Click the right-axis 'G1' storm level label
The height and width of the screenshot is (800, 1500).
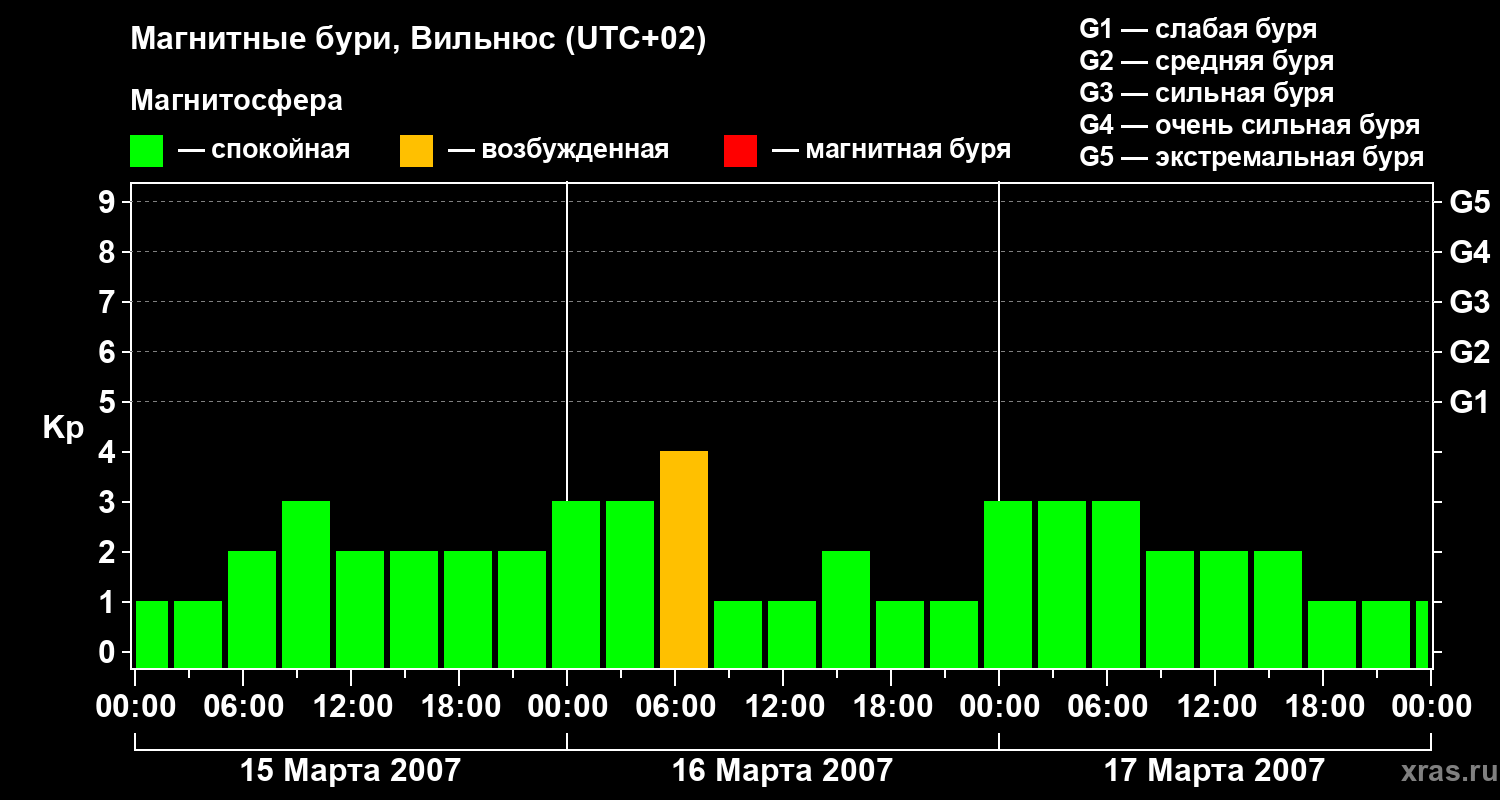tap(1469, 402)
